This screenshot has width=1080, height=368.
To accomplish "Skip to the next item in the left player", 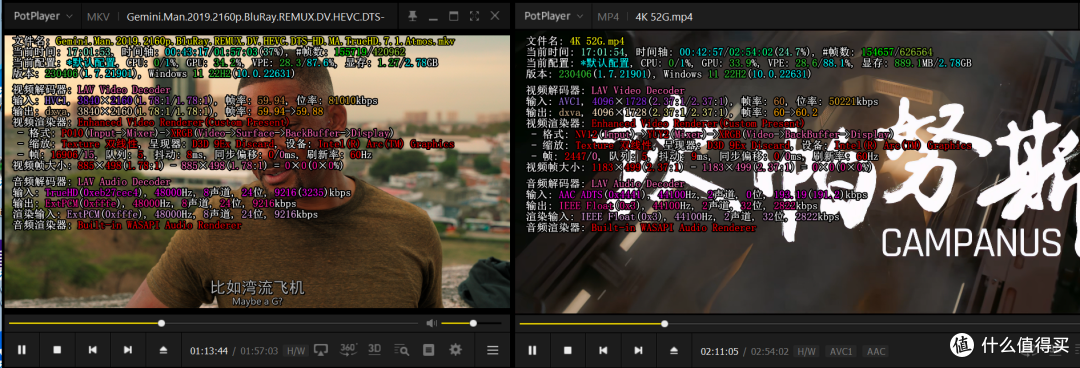I will tap(127, 350).
